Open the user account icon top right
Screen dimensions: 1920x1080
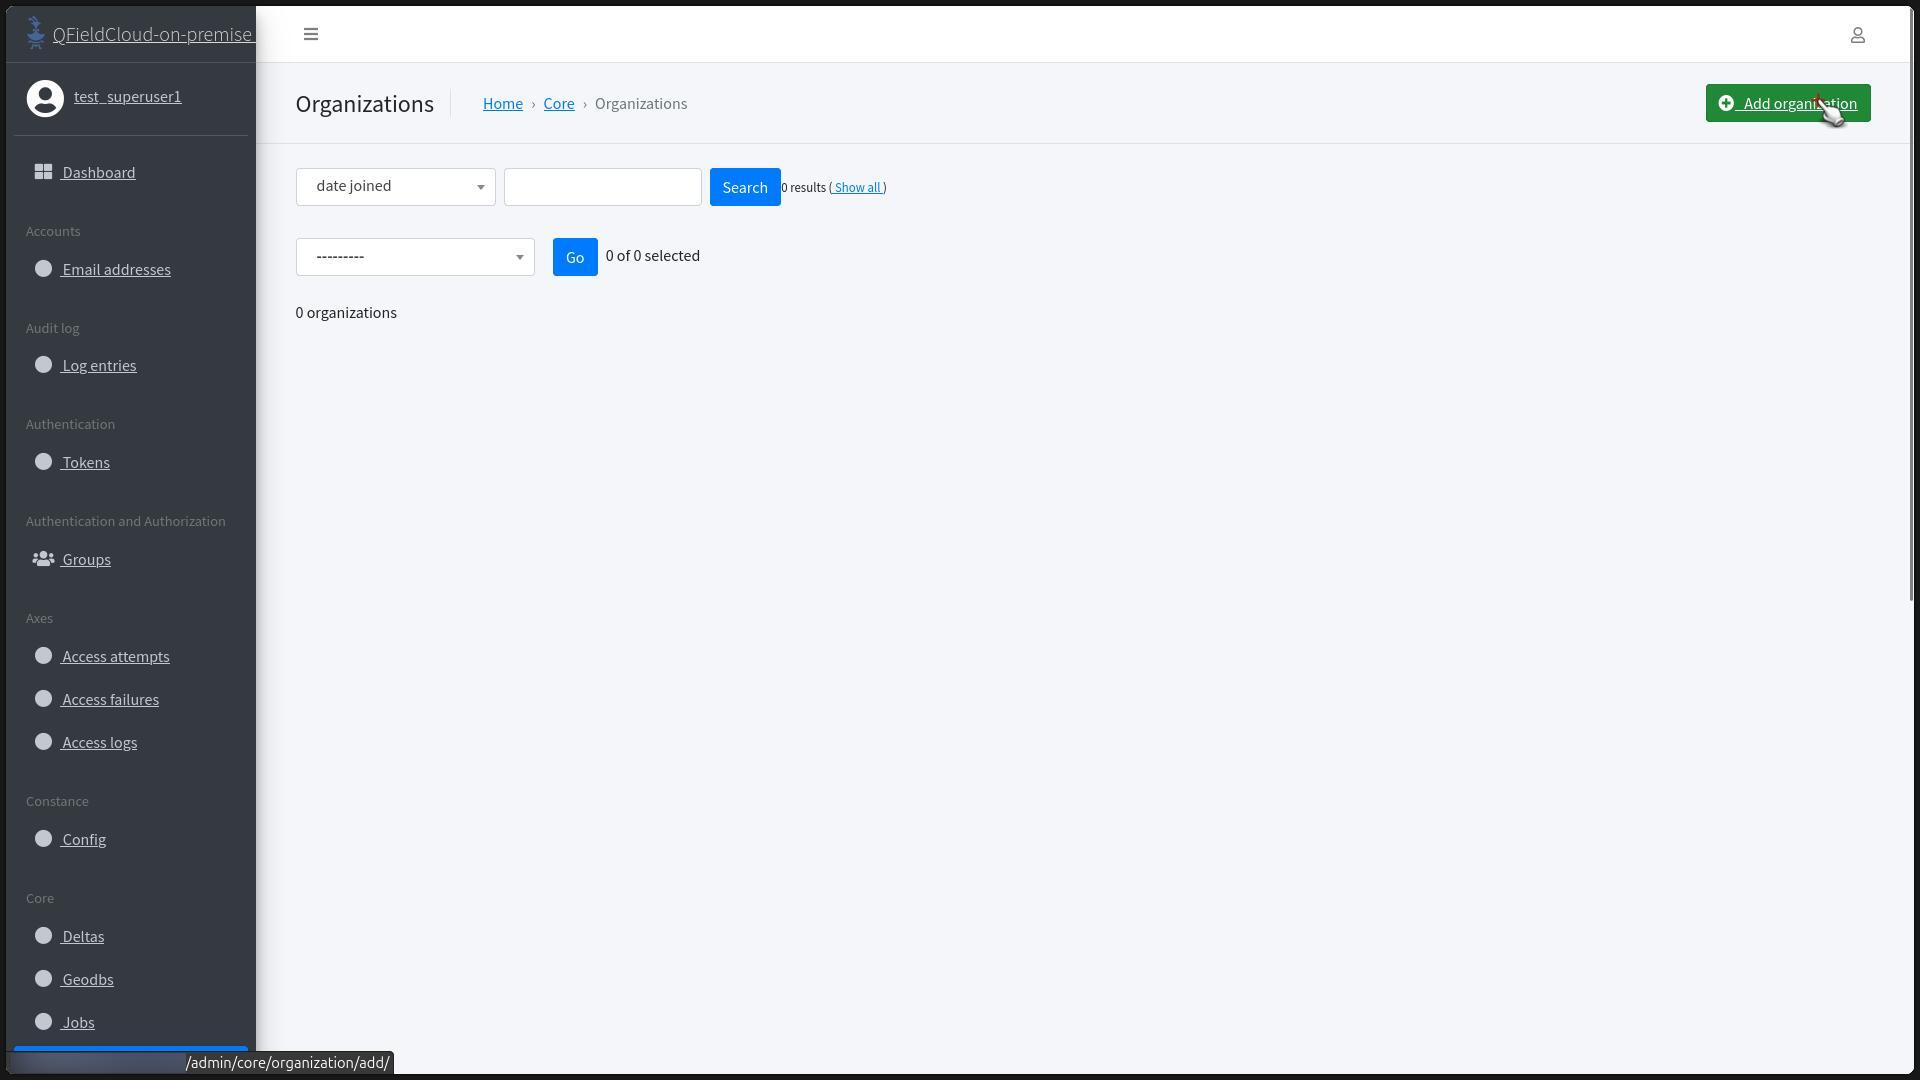pyautogui.click(x=1857, y=35)
